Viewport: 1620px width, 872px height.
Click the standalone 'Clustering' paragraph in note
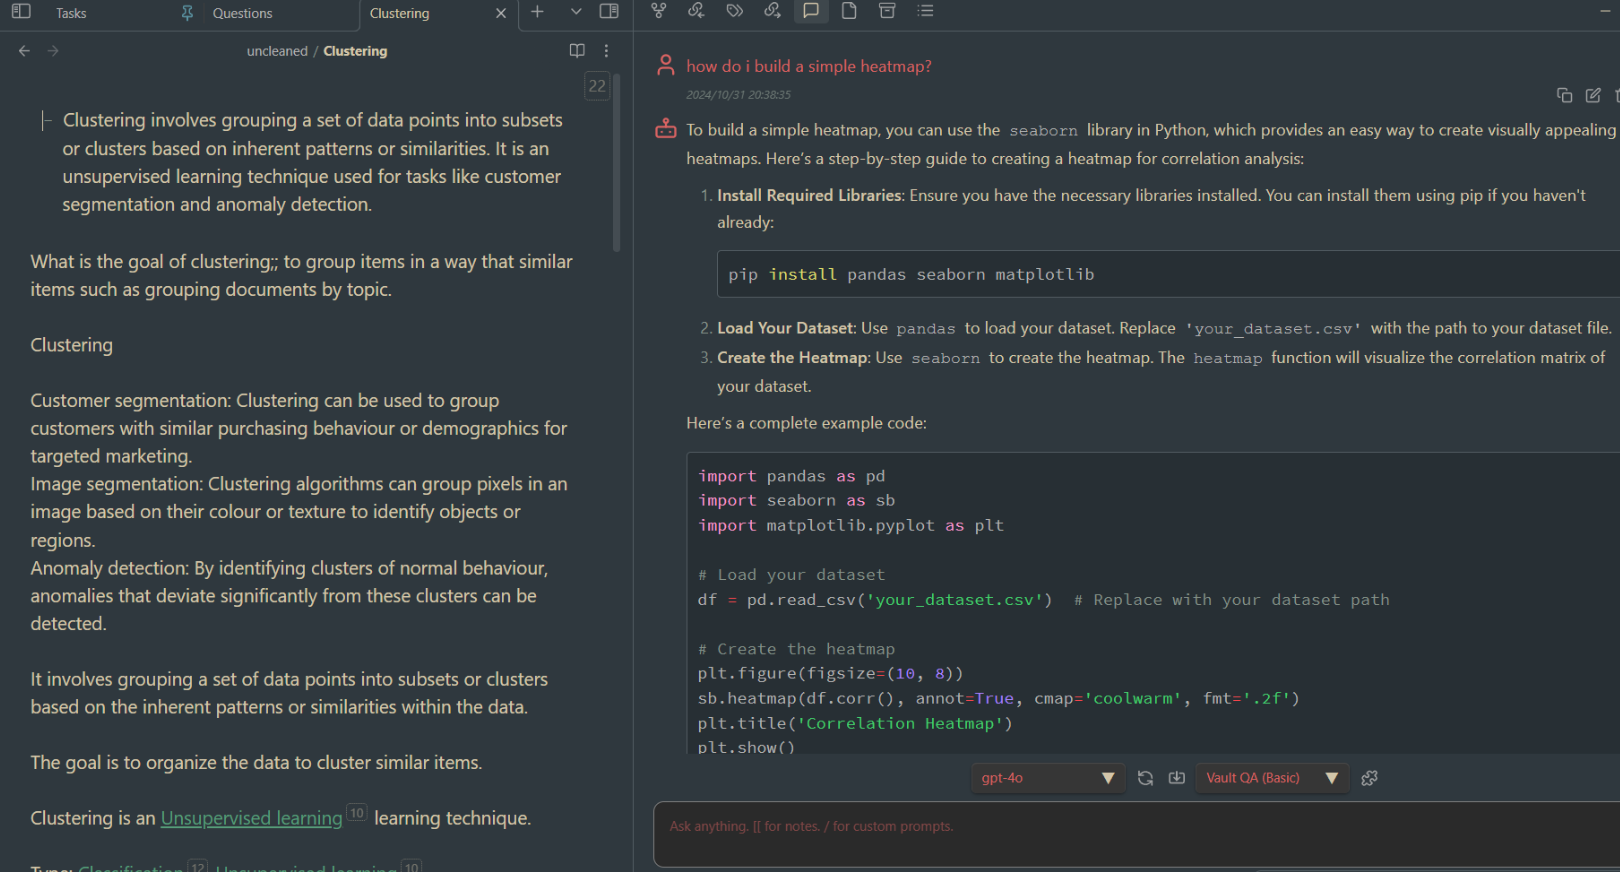pyautogui.click(x=71, y=345)
